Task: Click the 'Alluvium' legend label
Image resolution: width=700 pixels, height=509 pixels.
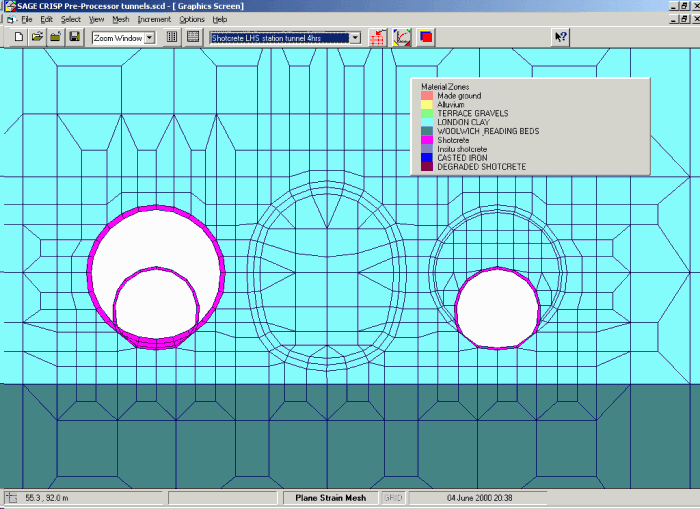Action: click(x=450, y=104)
